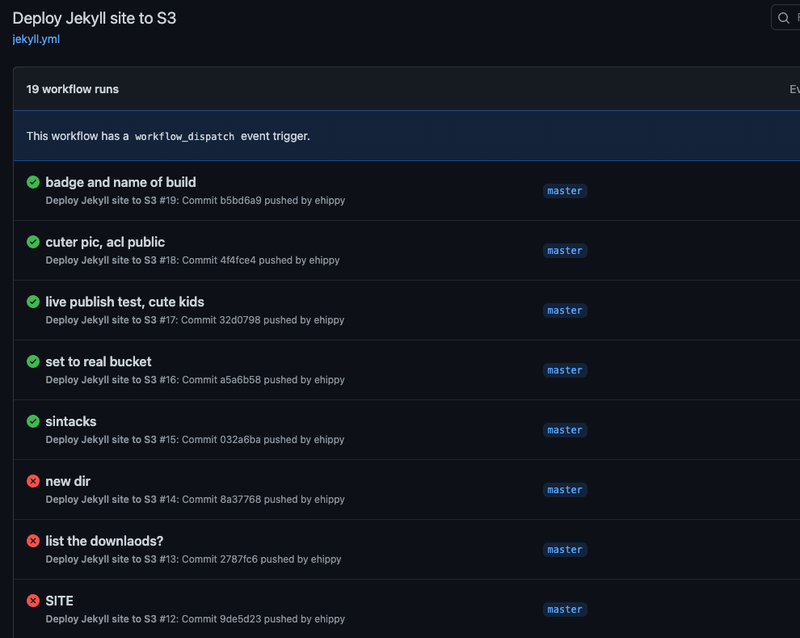Click success icon for "live publish test, cute kids"
Viewport: 800px width, 638px height.
tap(31, 302)
